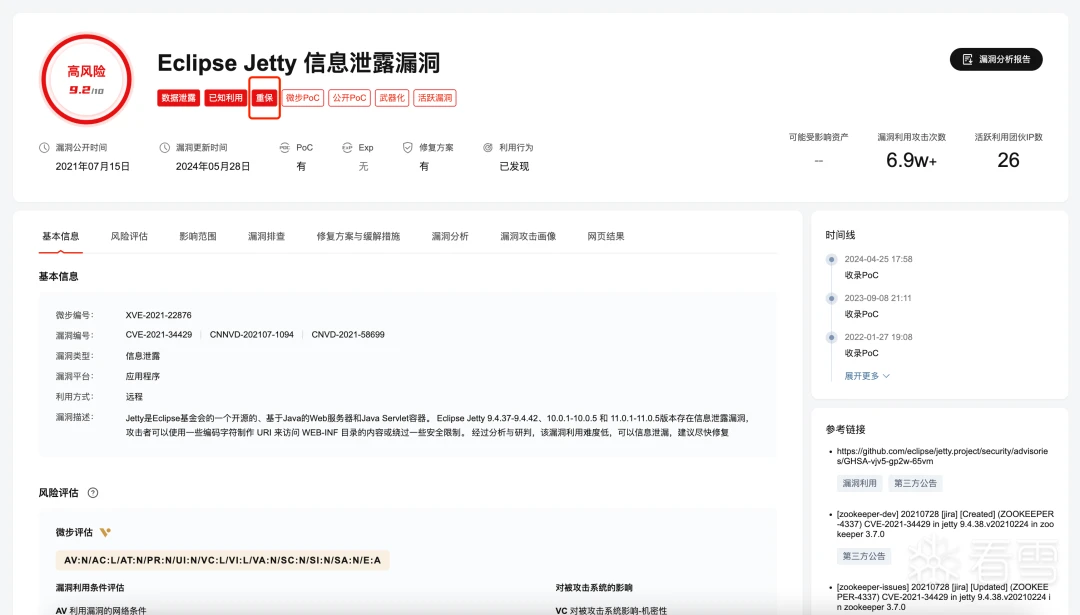Click the 2024-04-25 17:58 timeline marker dot

click(831, 260)
